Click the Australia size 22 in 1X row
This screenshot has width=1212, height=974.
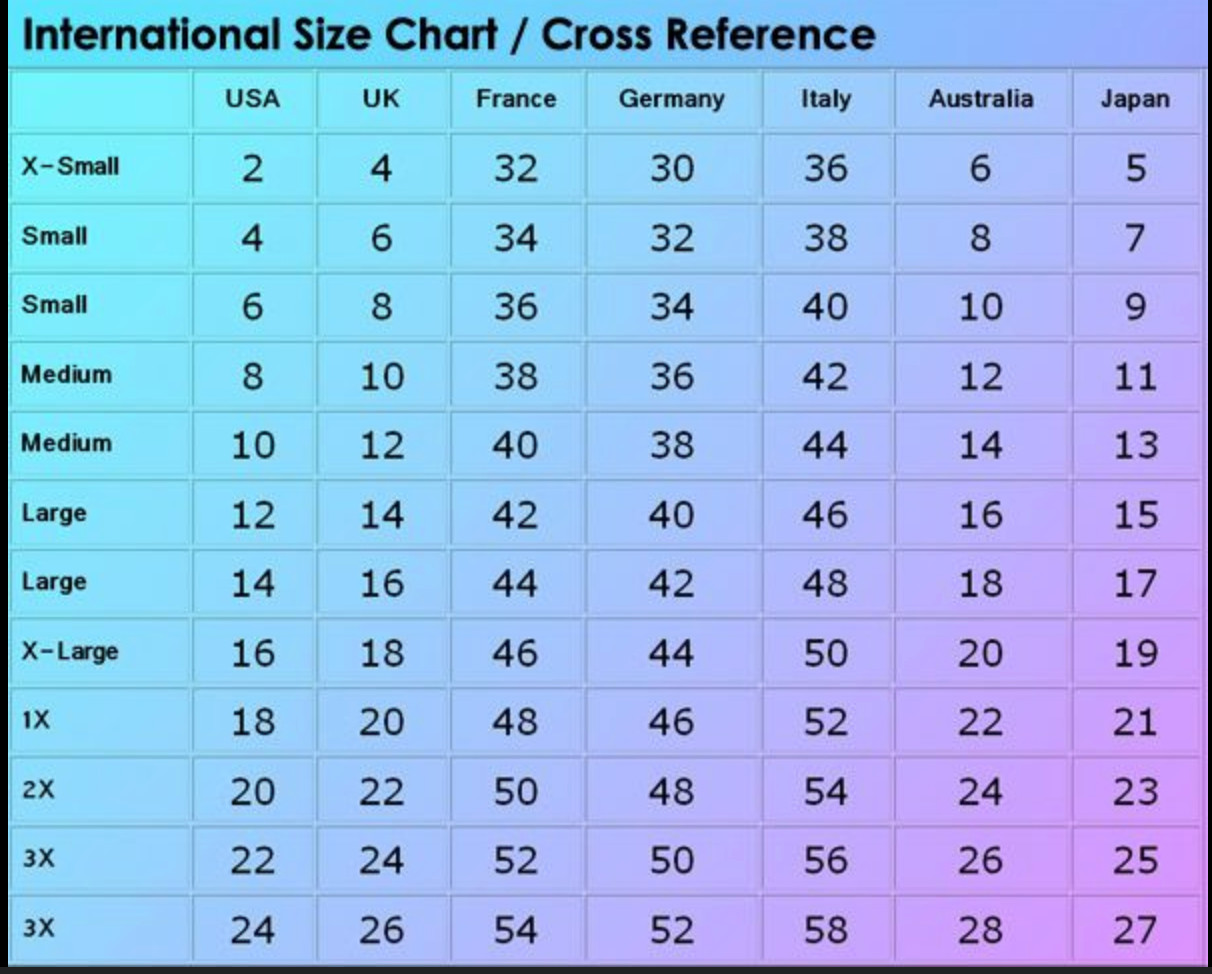[980, 722]
